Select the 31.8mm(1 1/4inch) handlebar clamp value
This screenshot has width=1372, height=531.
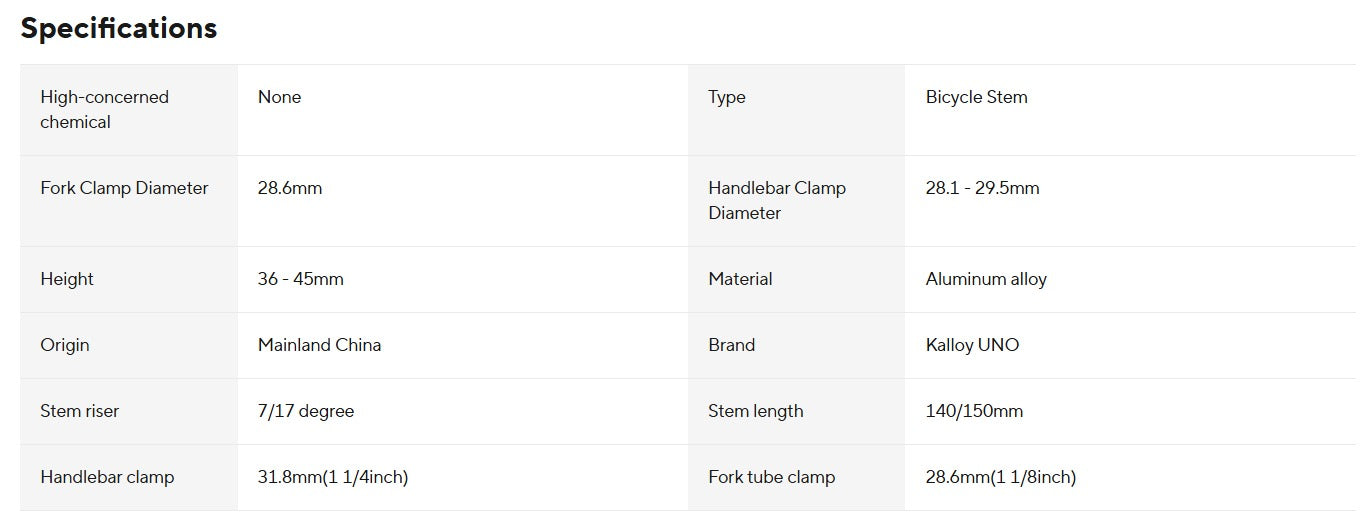[x=333, y=477]
